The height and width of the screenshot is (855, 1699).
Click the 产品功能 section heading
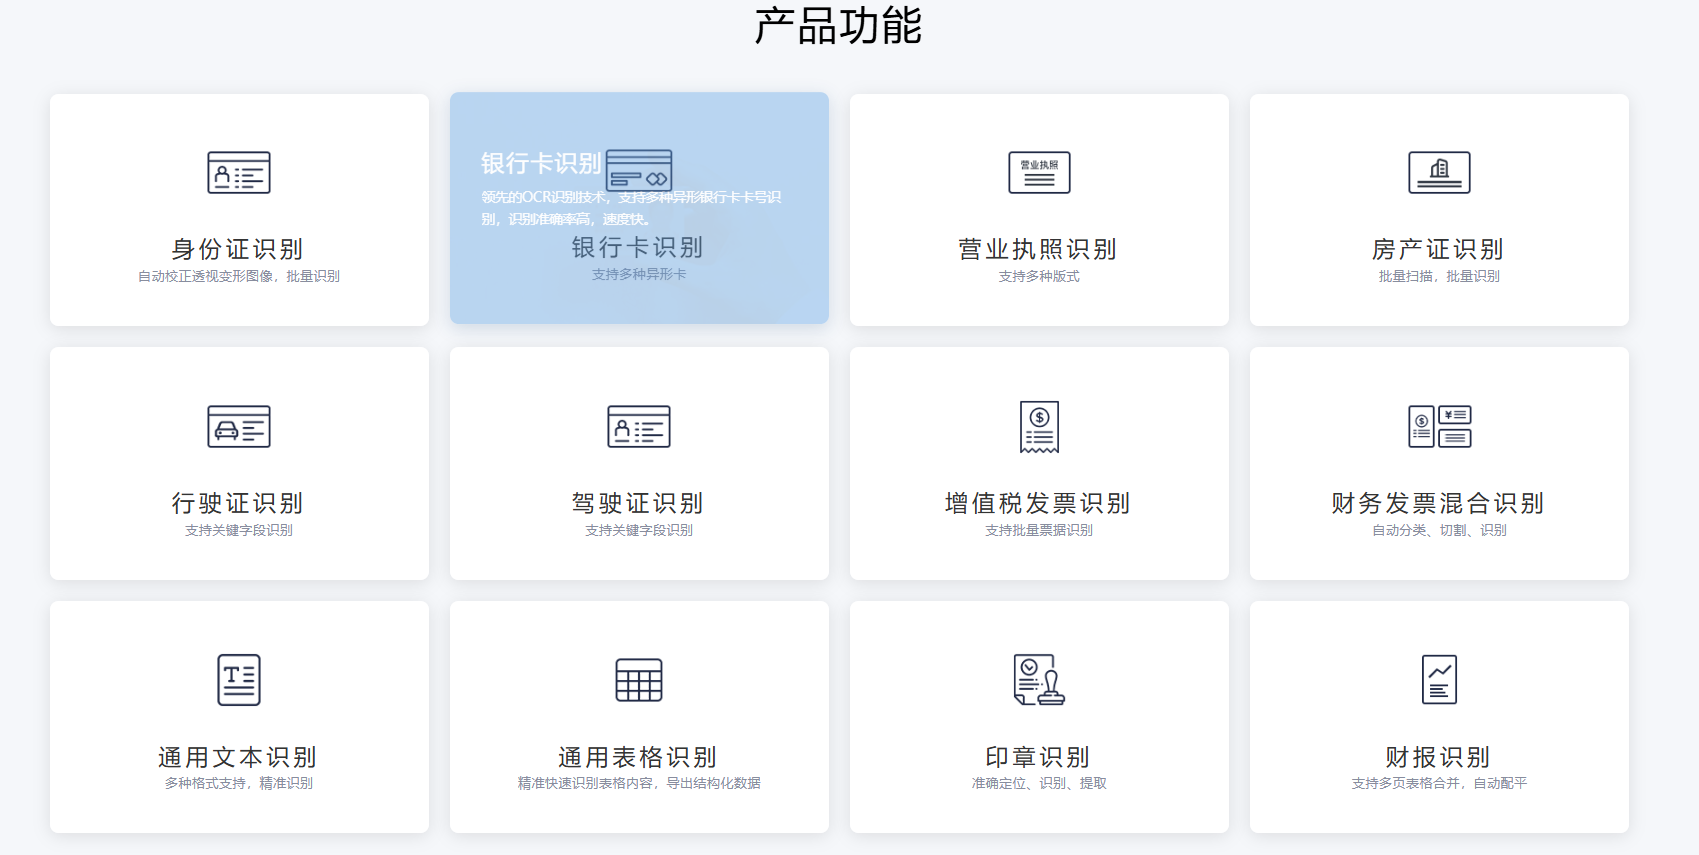(x=838, y=26)
